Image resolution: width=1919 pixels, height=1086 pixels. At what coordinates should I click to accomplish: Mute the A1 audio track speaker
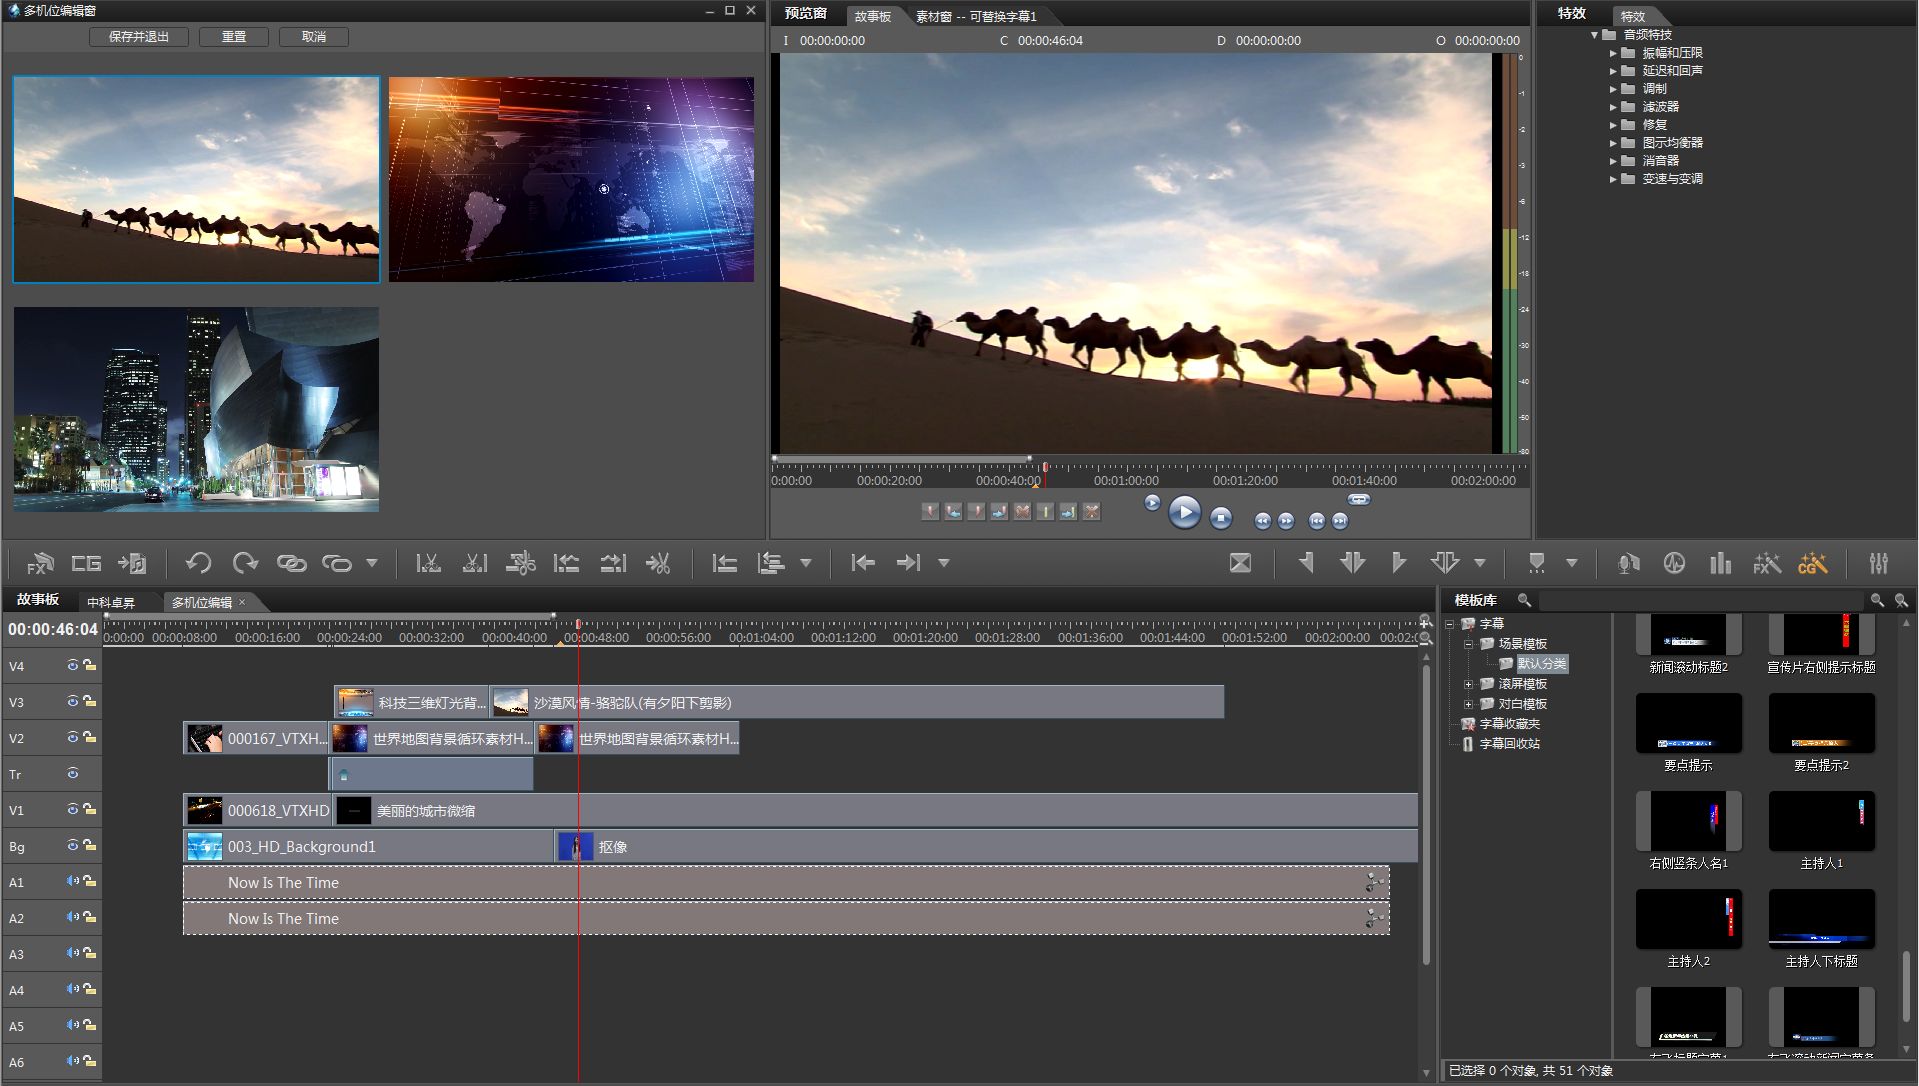pos(72,881)
